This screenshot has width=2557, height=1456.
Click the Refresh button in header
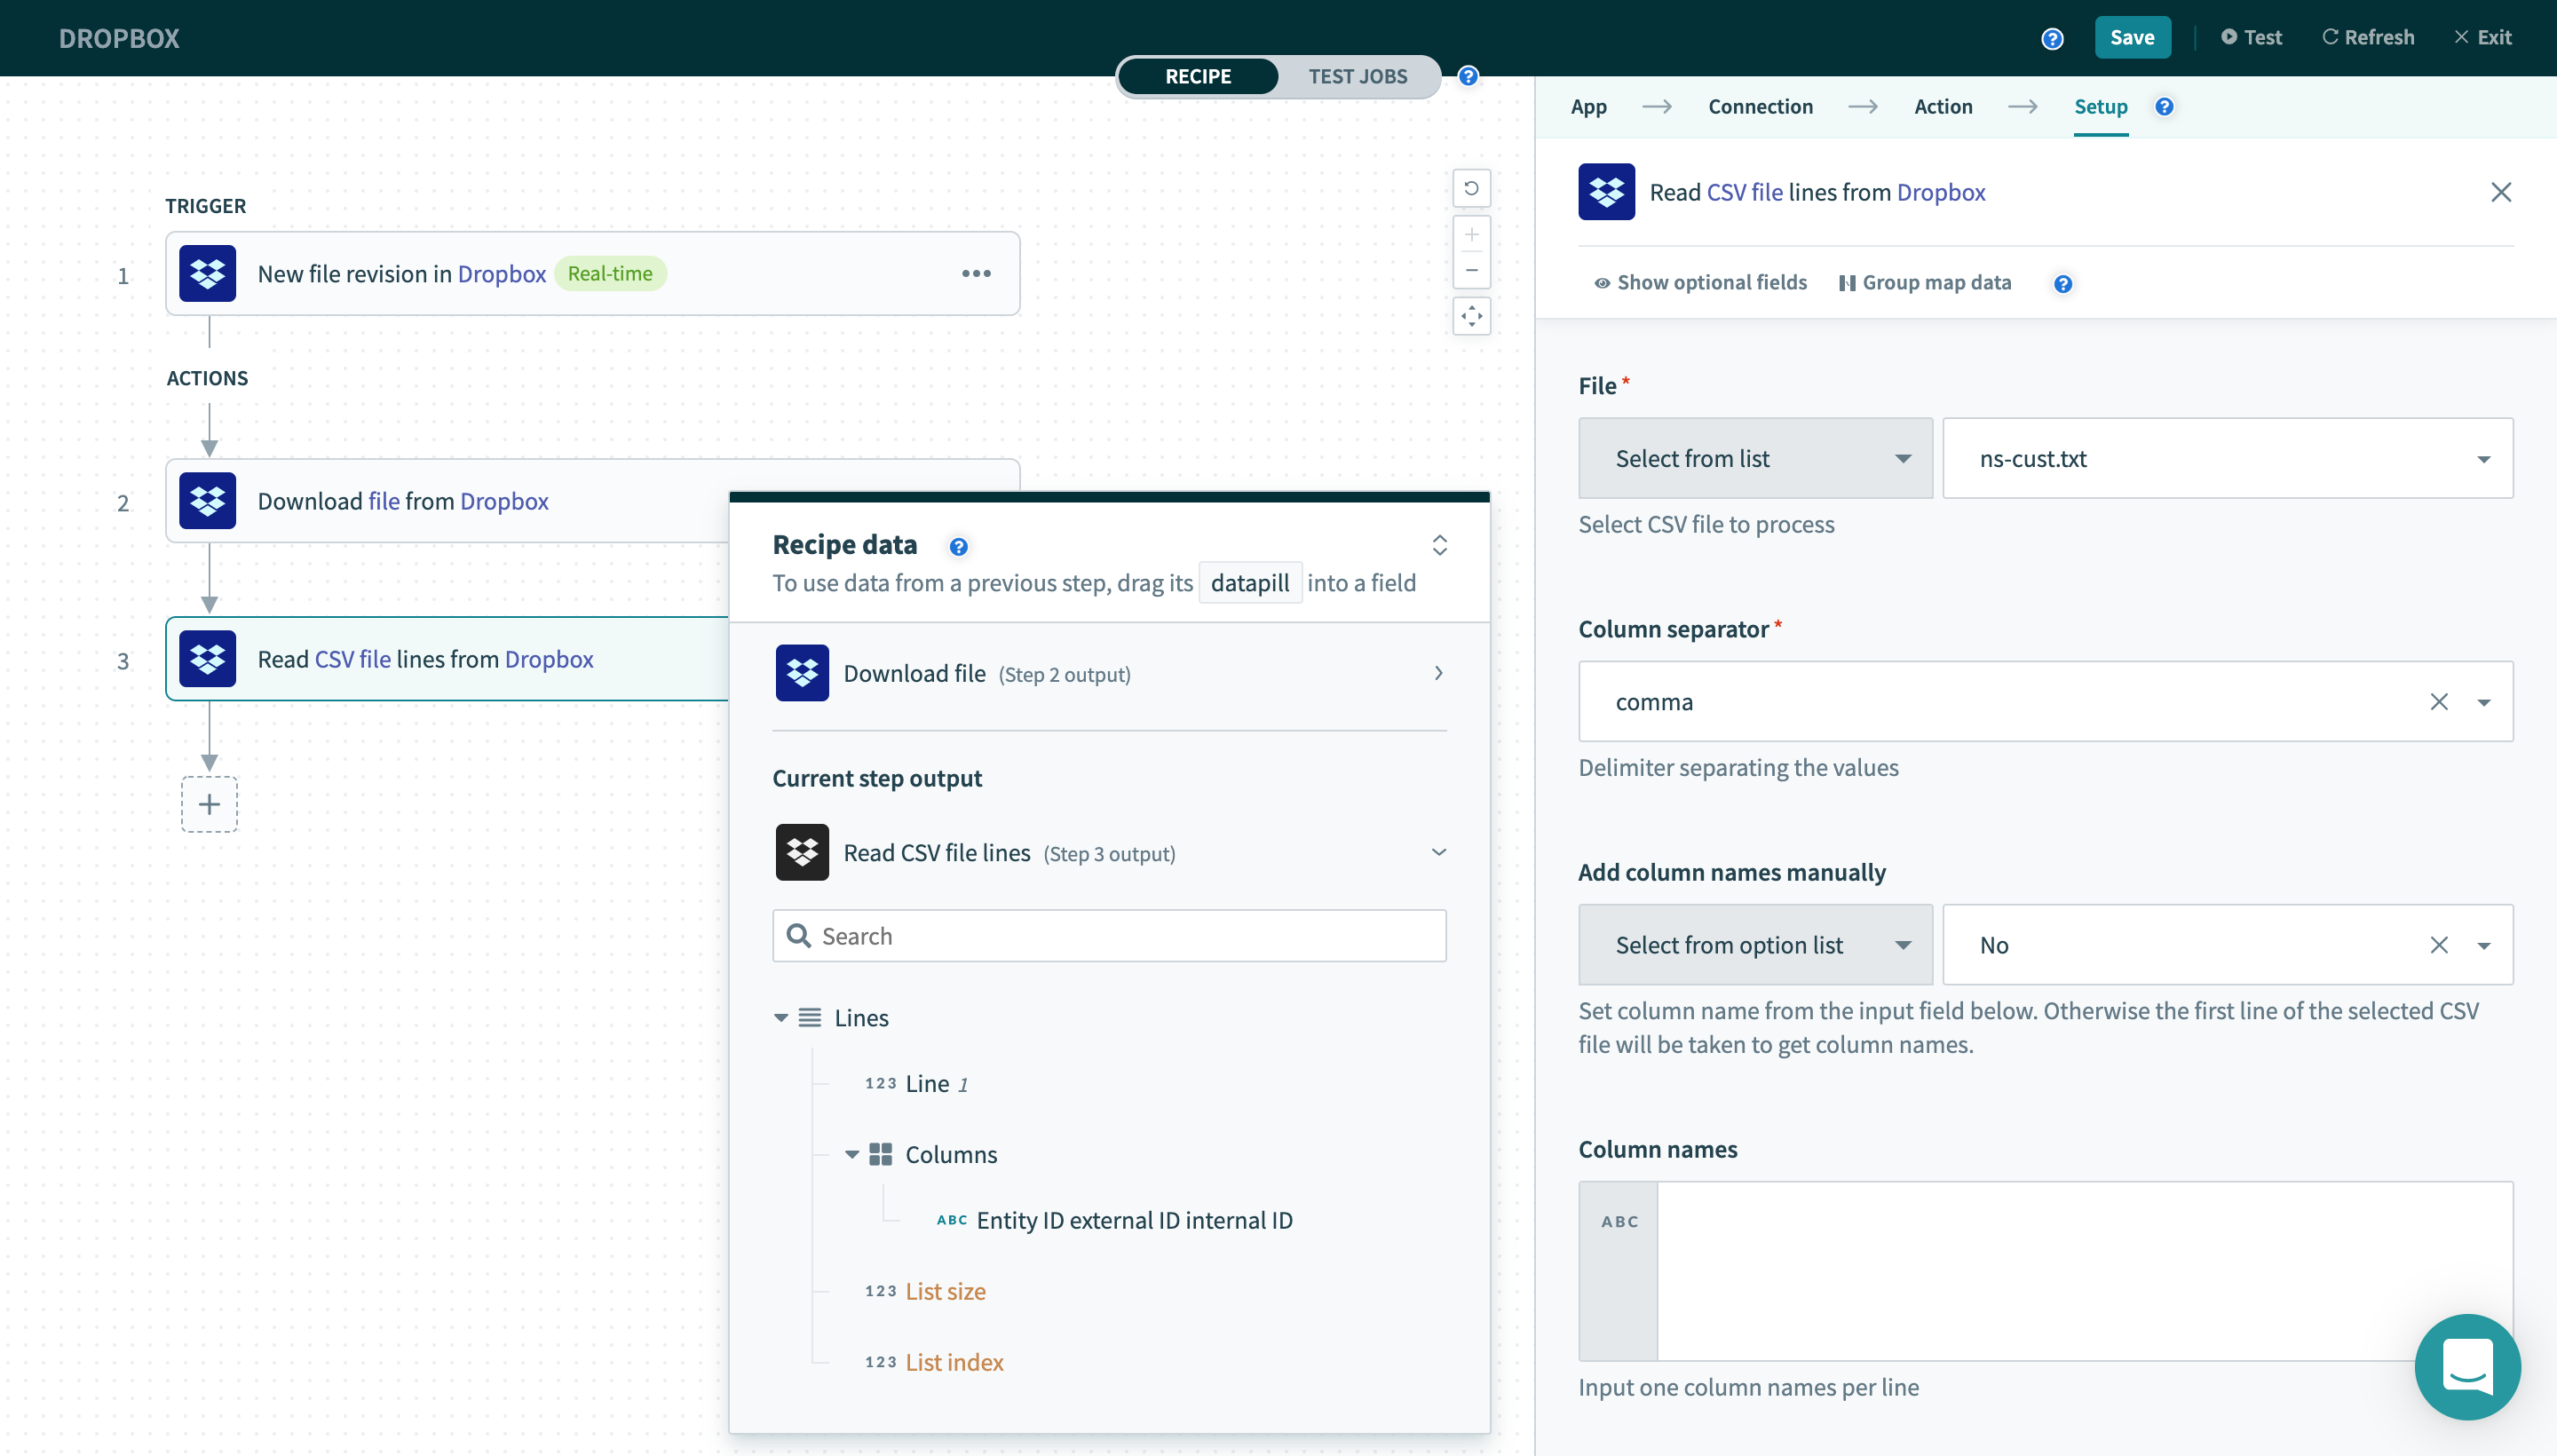[x=2367, y=37]
